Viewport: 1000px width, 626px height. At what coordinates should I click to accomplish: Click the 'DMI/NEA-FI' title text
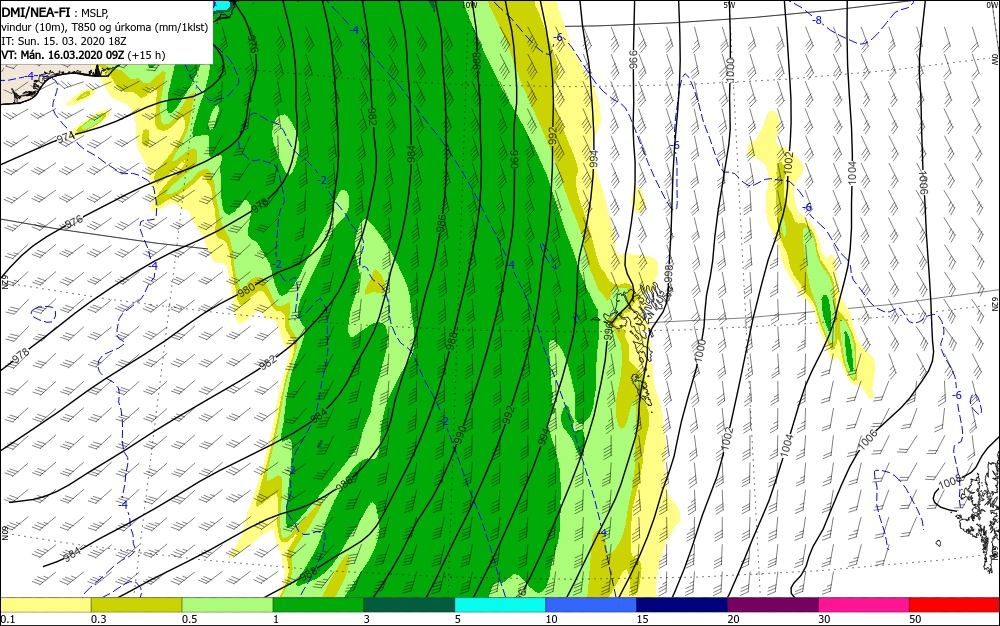[36, 11]
